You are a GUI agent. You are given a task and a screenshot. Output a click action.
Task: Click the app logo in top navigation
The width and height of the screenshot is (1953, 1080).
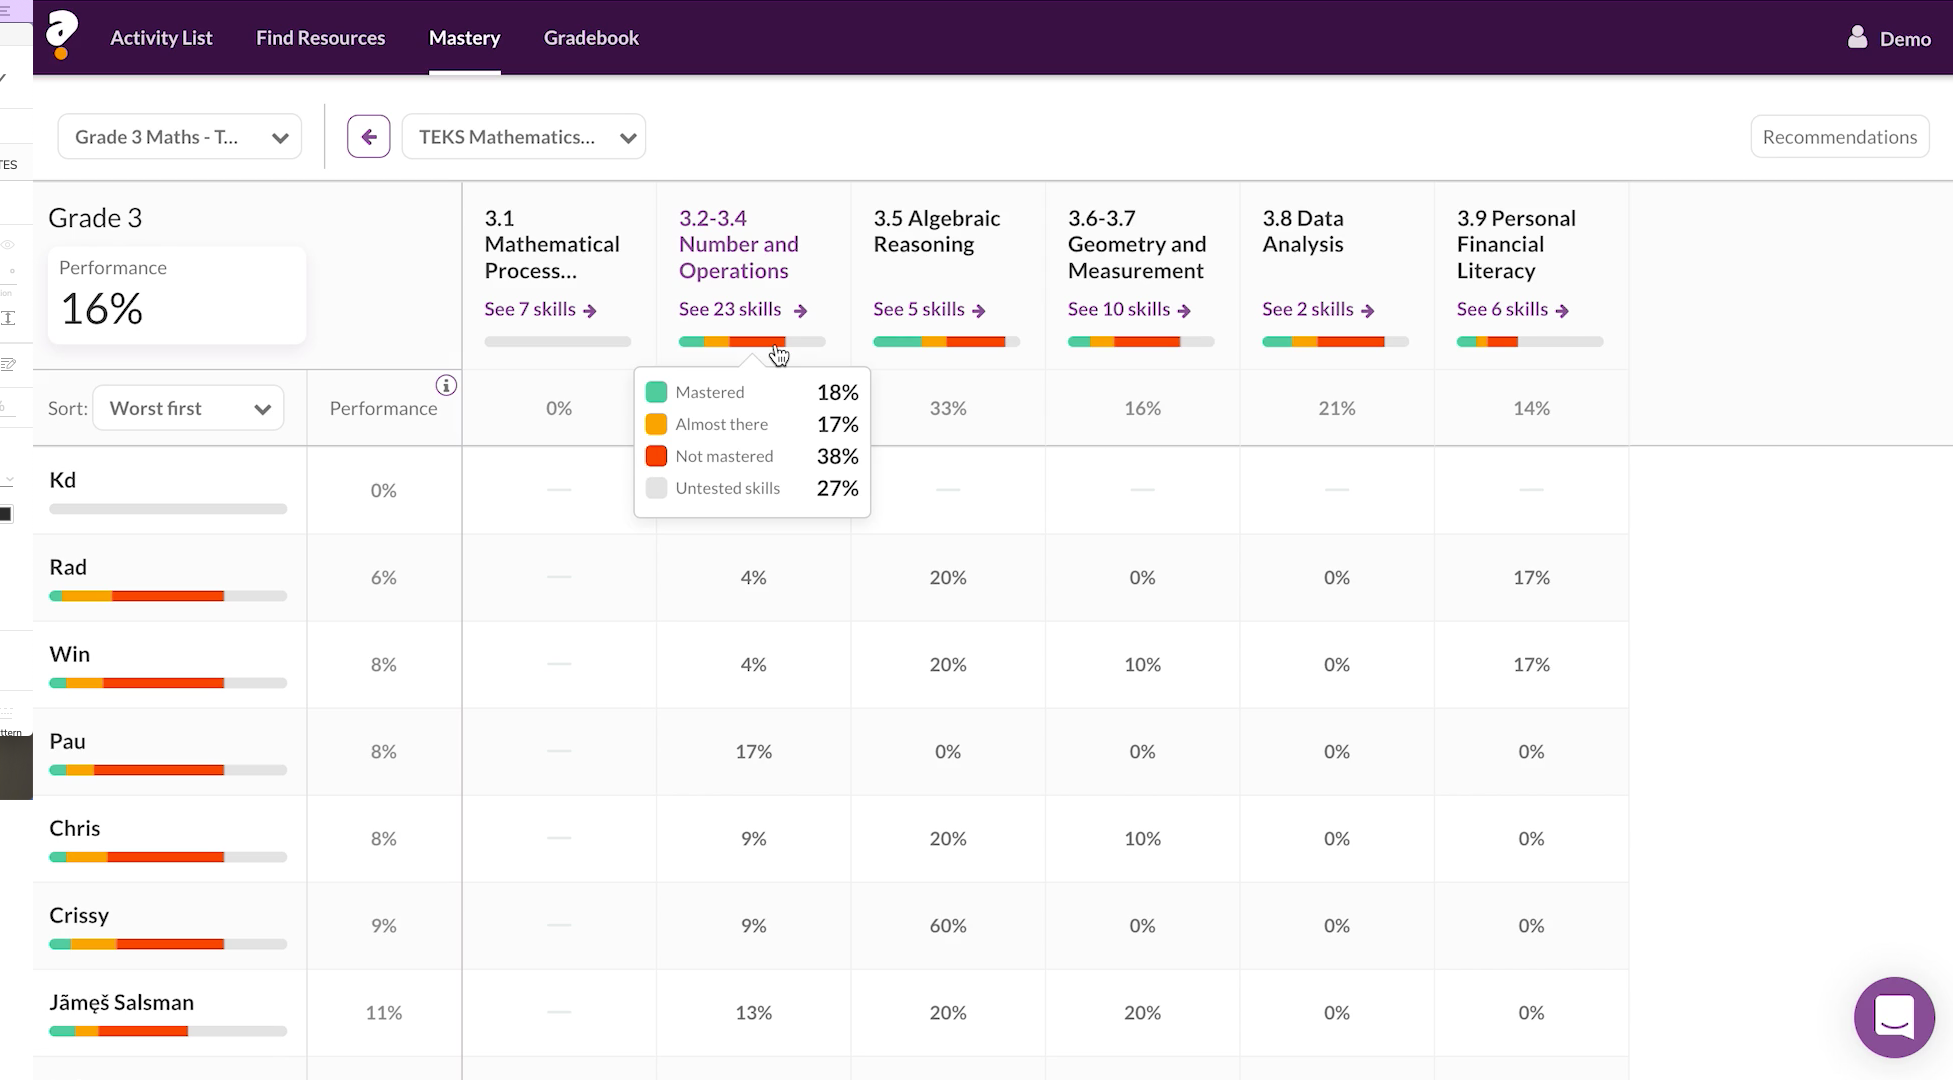click(62, 35)
